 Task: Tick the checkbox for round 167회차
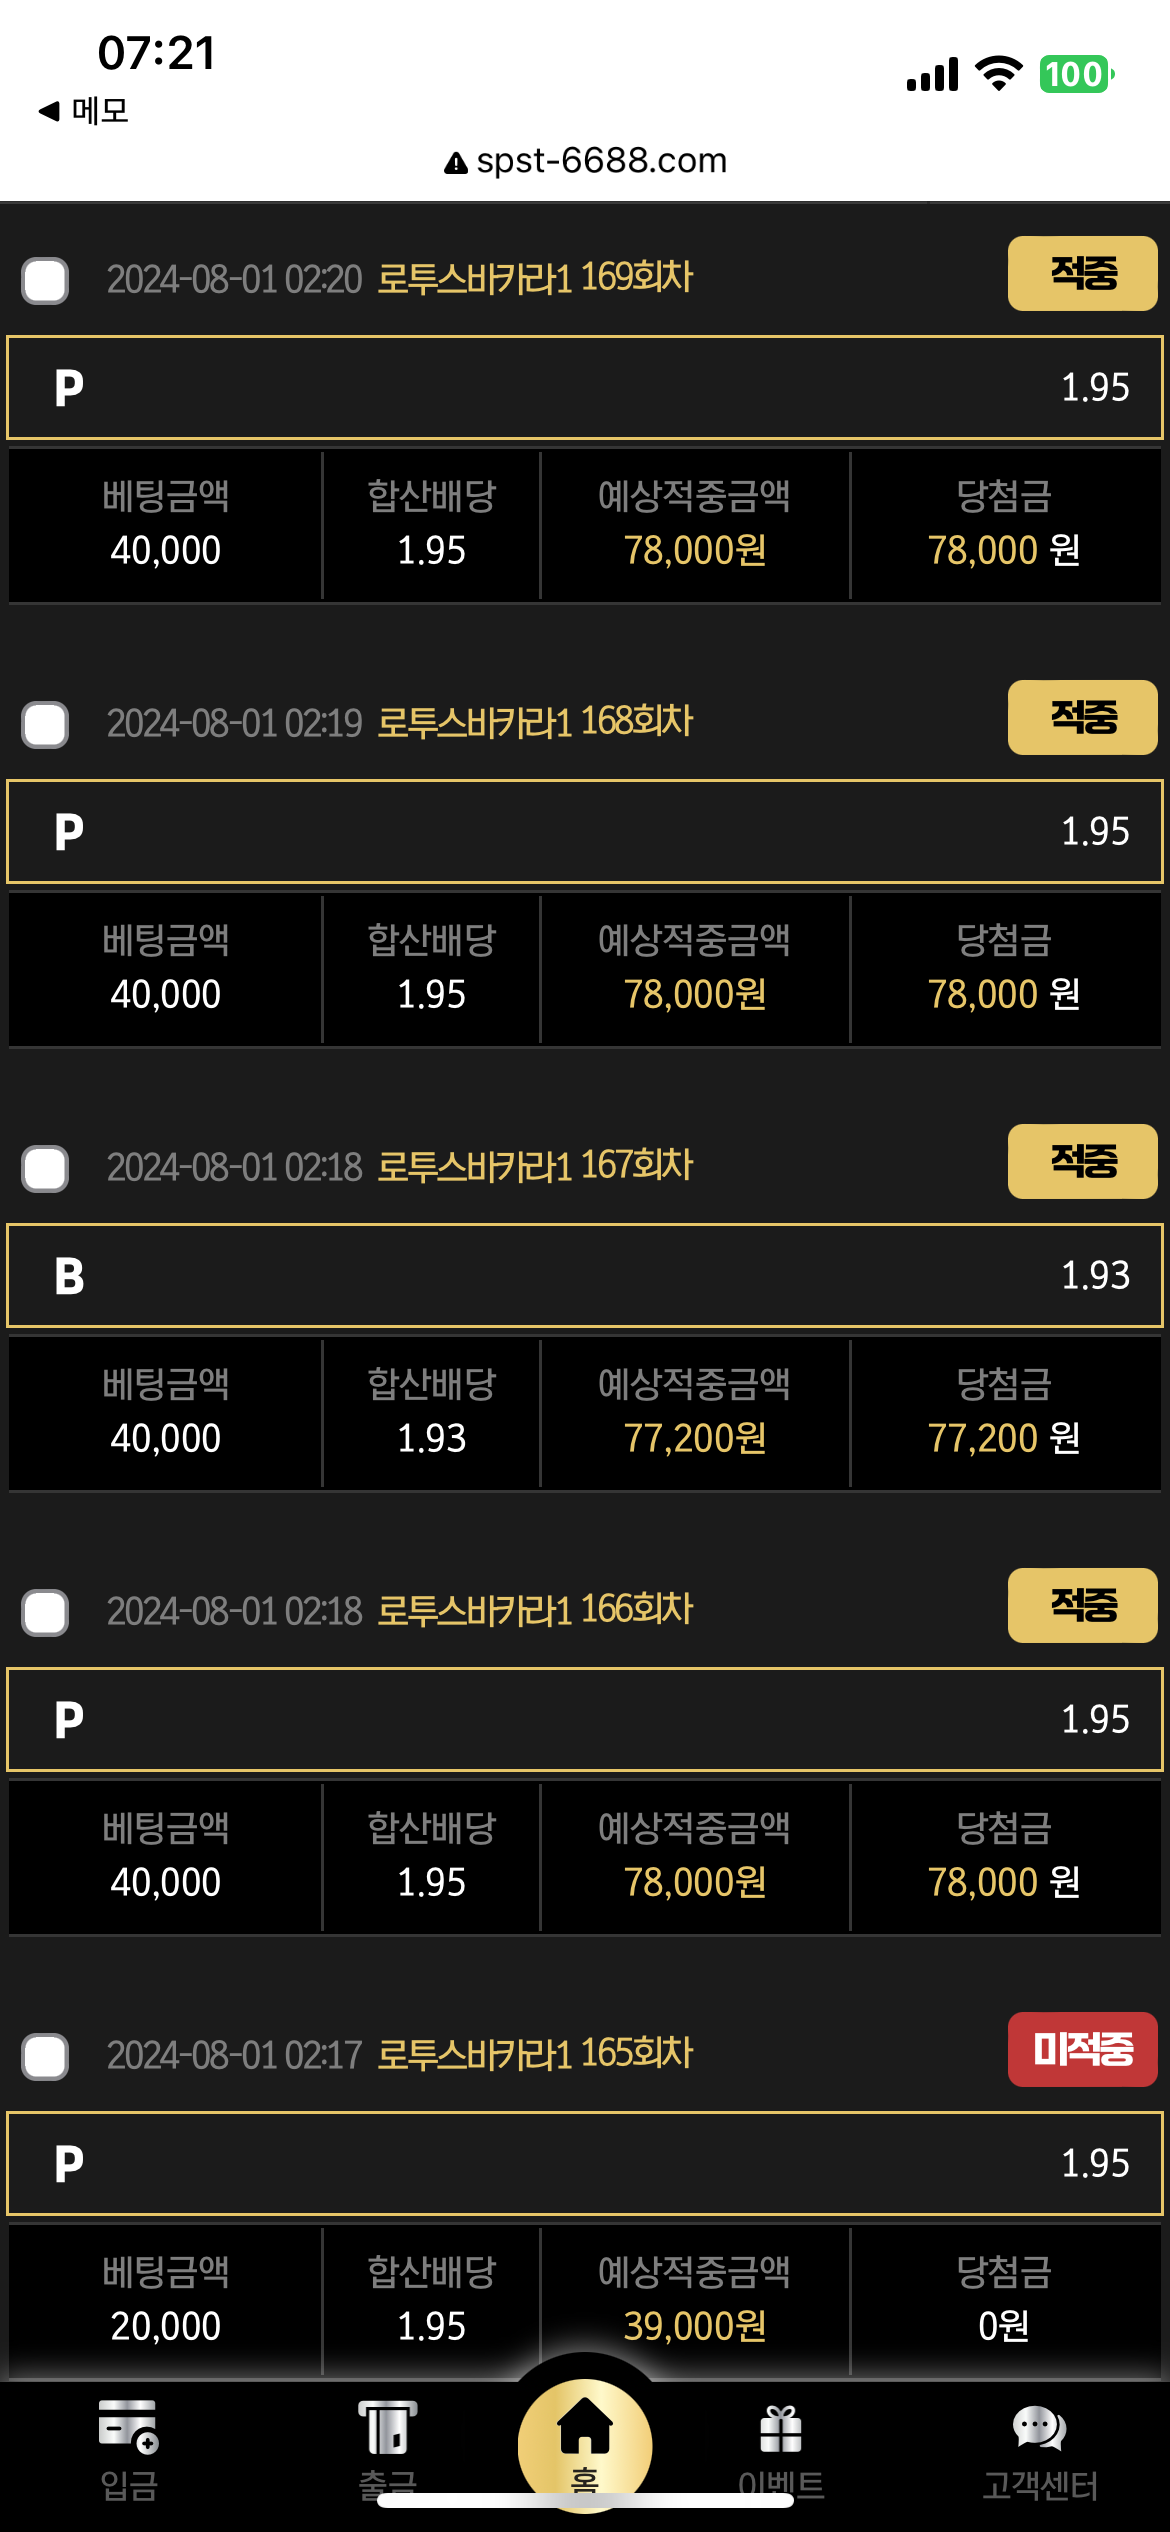(46, 1169)
